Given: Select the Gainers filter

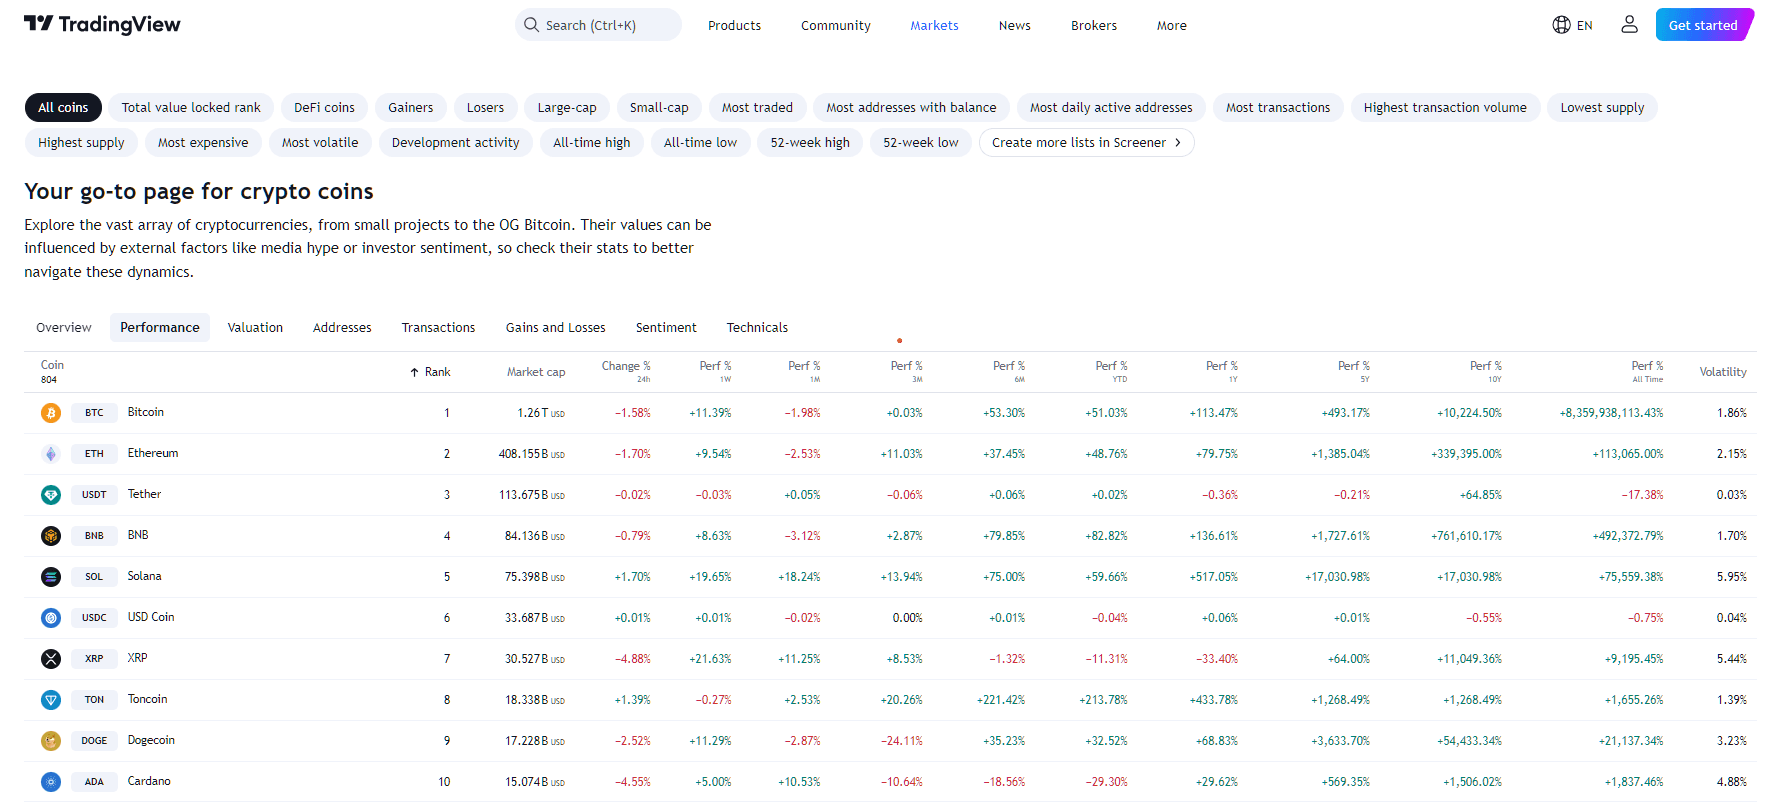Looking at the screenshot, I should point(410,108).
